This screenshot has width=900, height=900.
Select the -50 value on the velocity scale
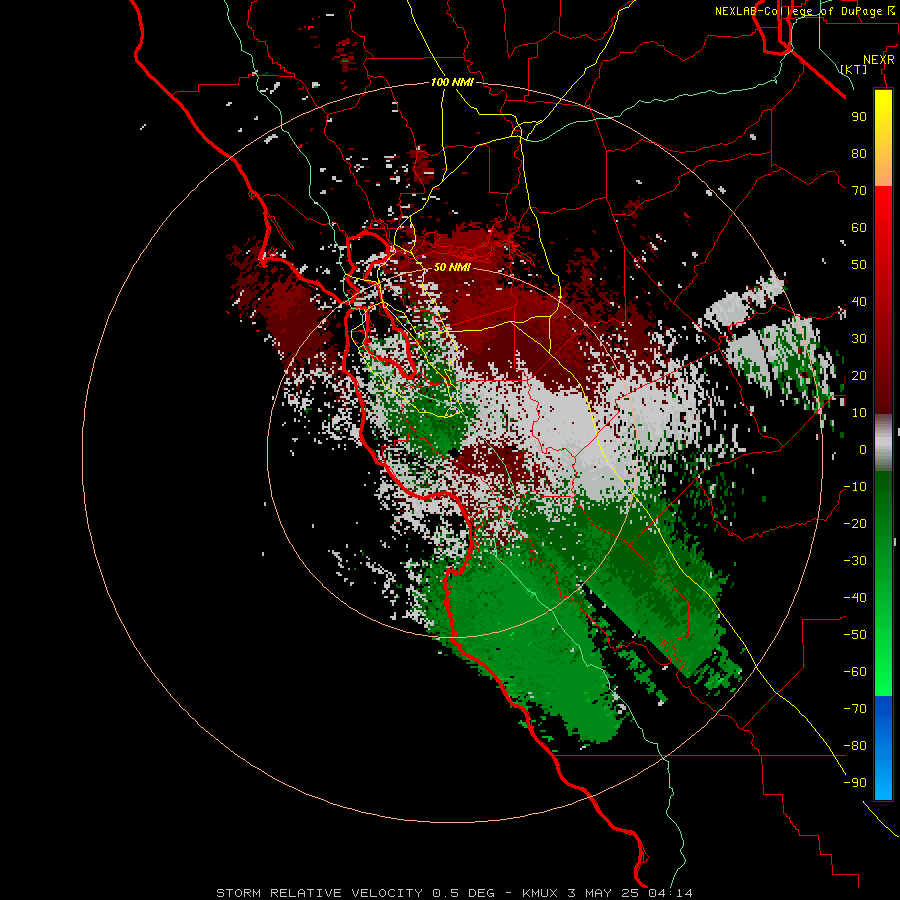click(855, 635)
